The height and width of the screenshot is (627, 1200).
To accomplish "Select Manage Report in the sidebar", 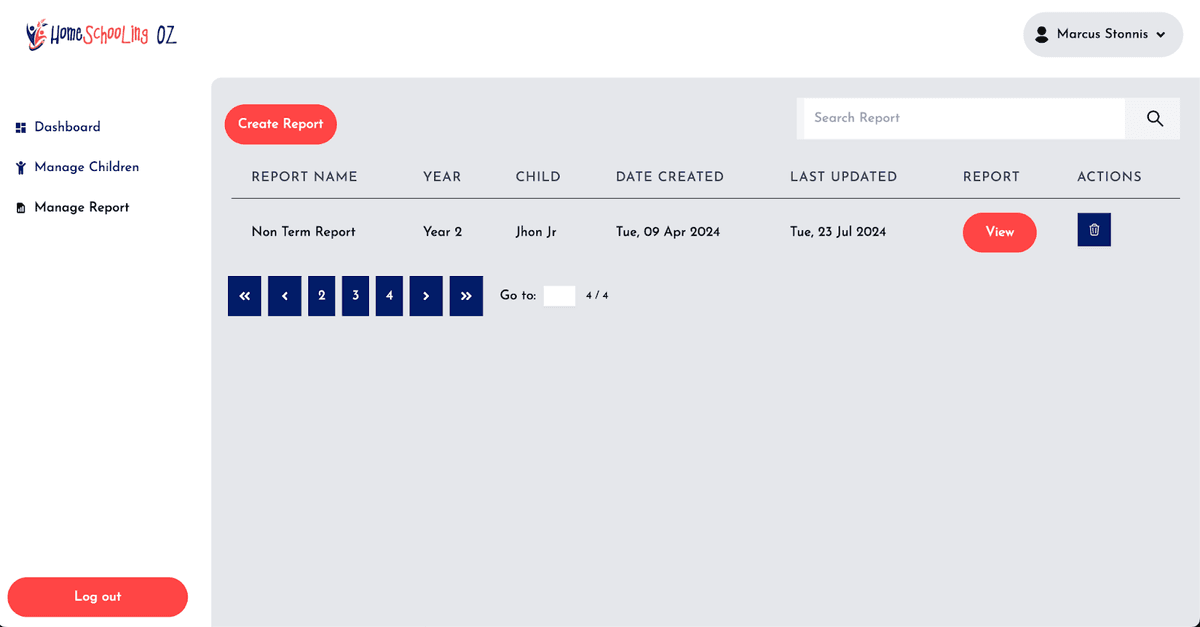I will tap(81, 207).
